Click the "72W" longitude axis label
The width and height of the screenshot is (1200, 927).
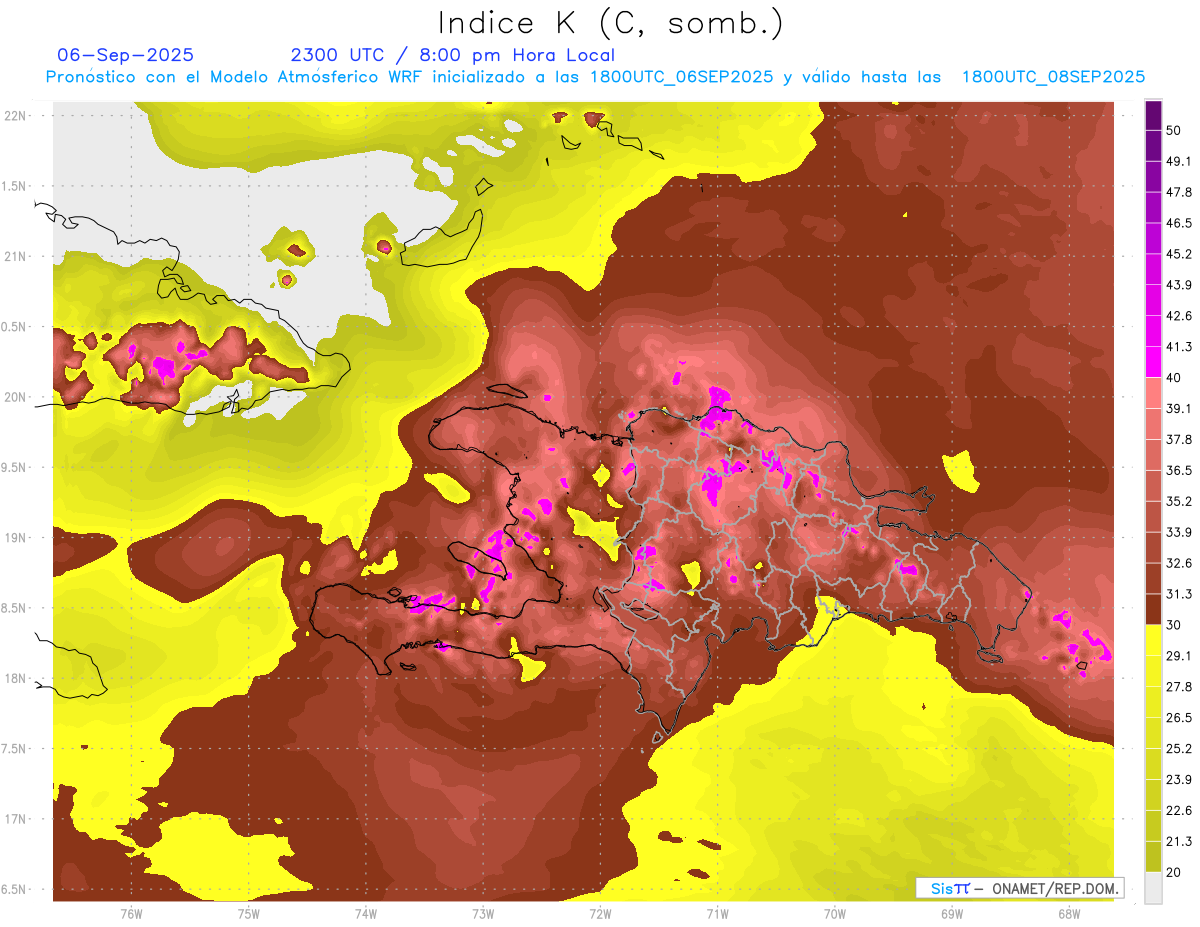tap(600, 913)
